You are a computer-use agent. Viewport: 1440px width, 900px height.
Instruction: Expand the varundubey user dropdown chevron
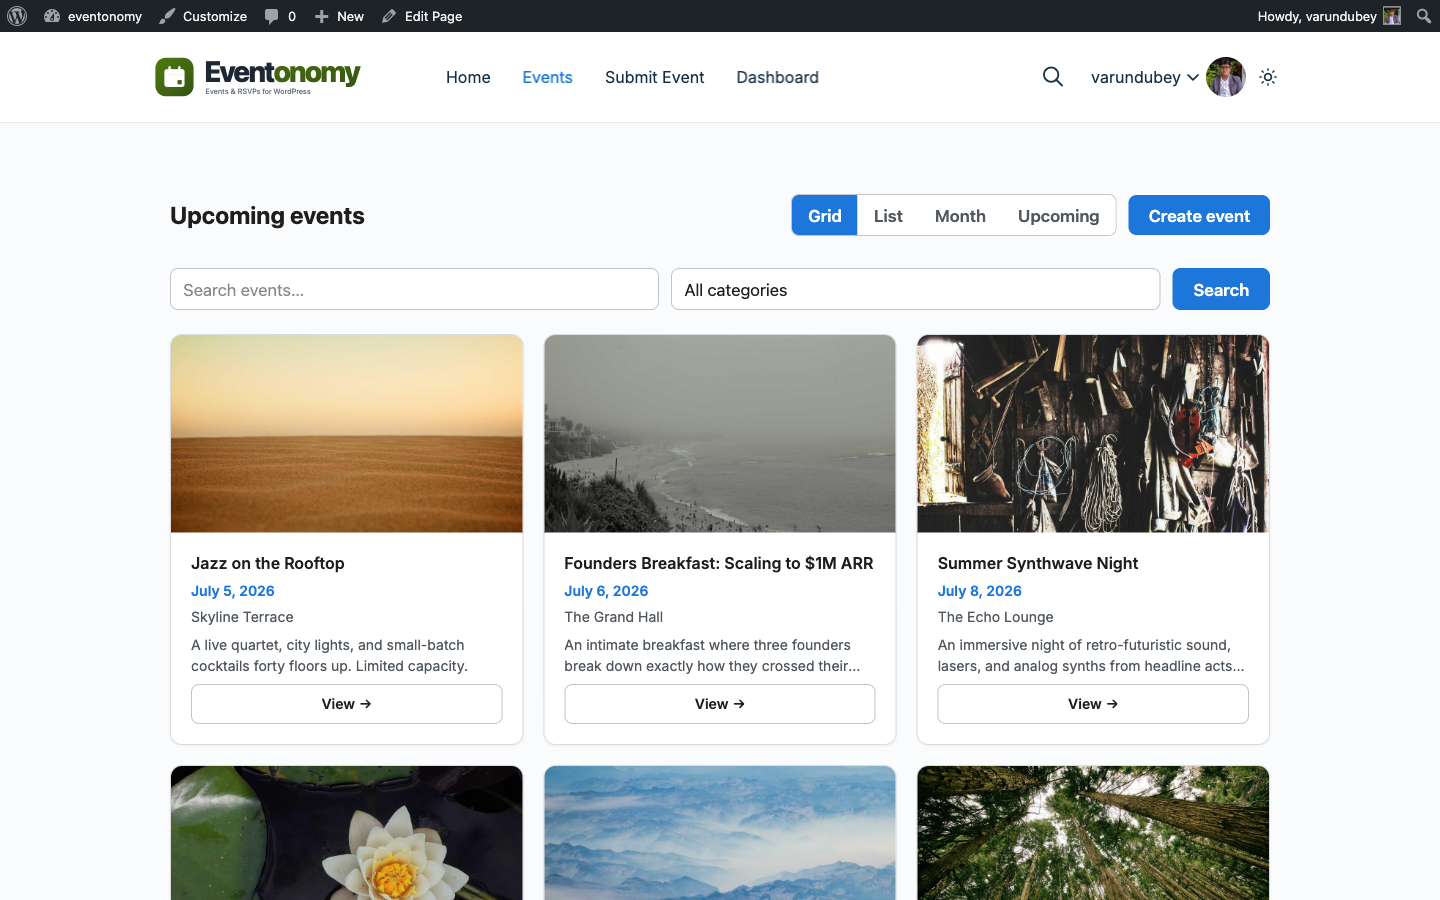(x=1193, y=77)
